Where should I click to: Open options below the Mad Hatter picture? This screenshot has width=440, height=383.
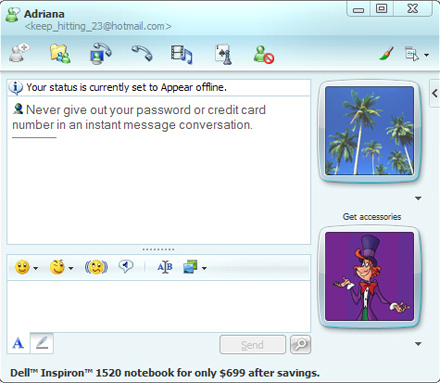418,344
